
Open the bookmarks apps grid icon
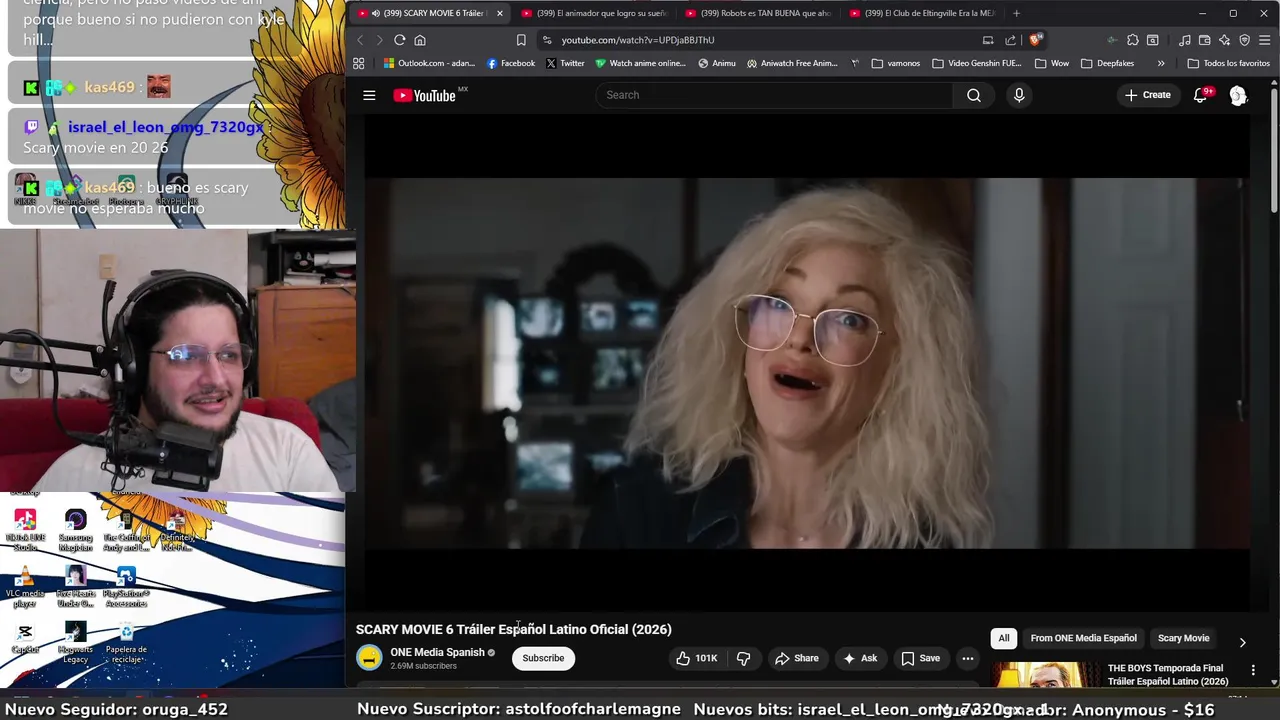pyautogui.click(x=359, y=63)
